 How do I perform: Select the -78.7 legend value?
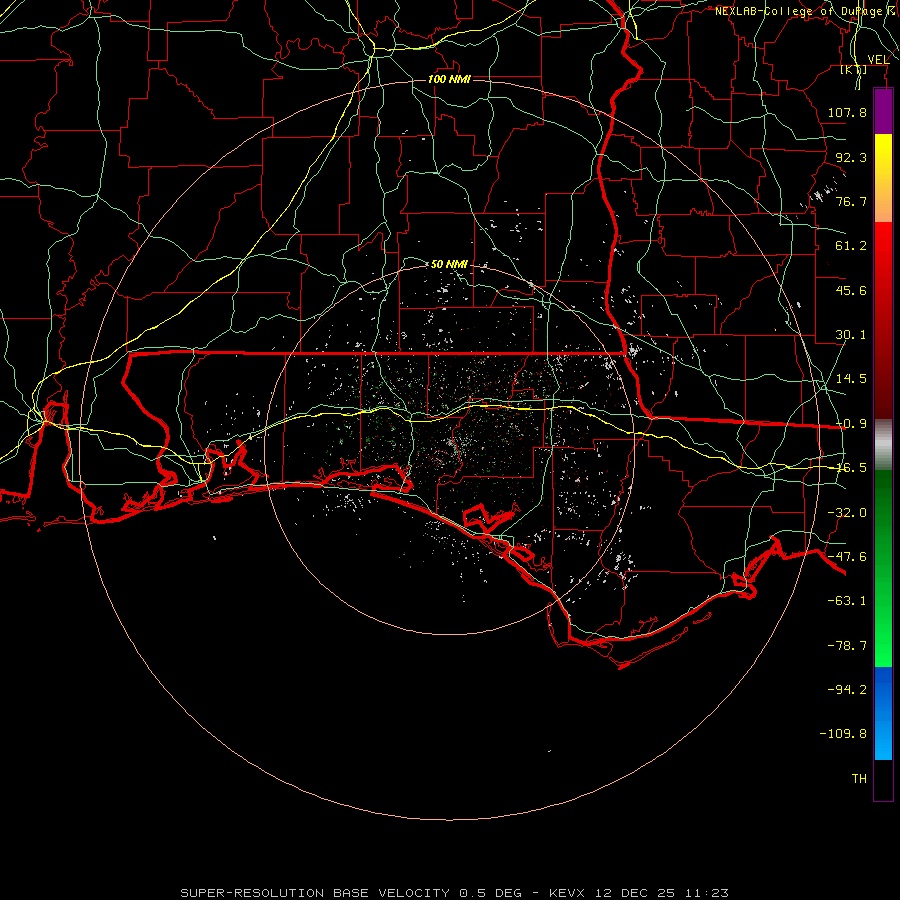[x=847, y=646]
